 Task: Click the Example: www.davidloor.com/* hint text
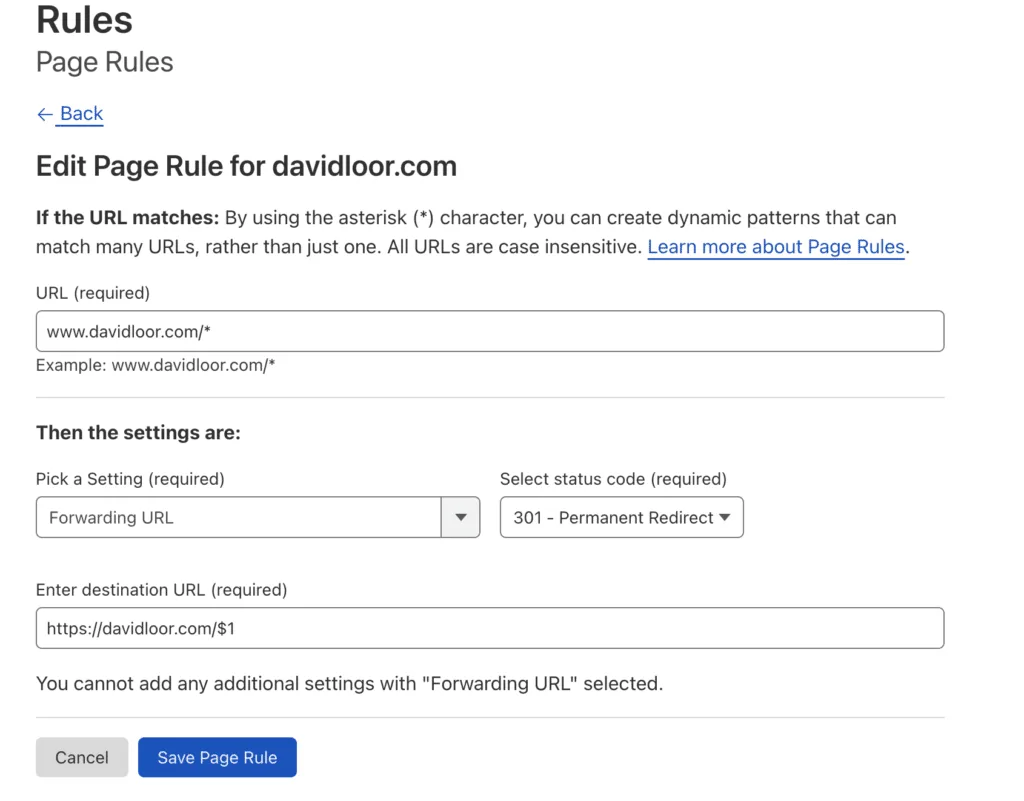point(155,365)
